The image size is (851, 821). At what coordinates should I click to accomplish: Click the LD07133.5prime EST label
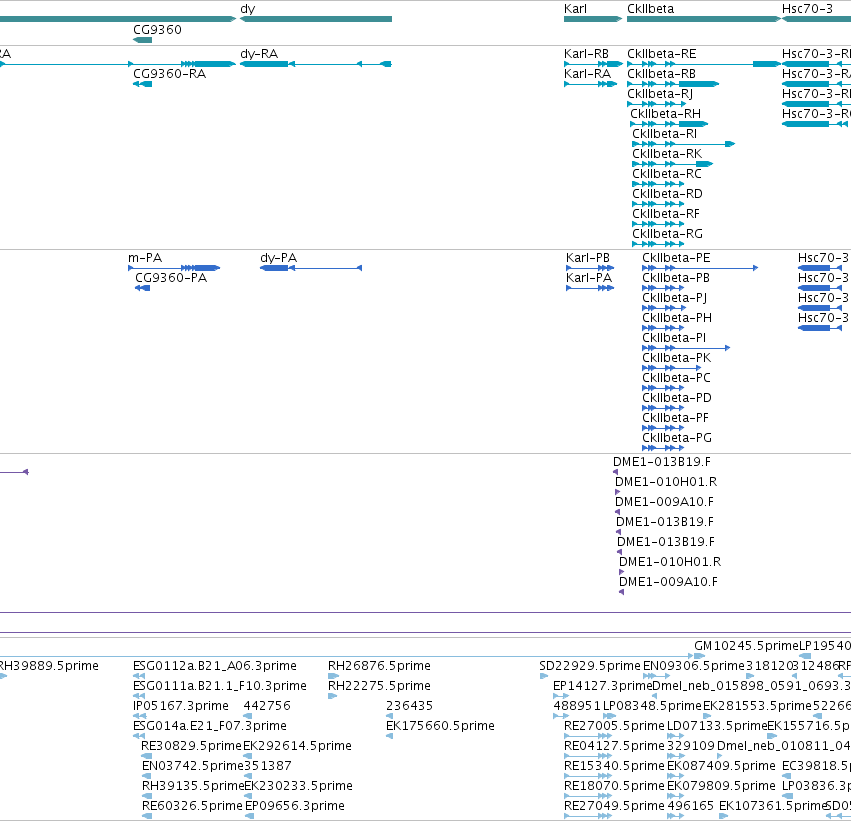(717, 726)
